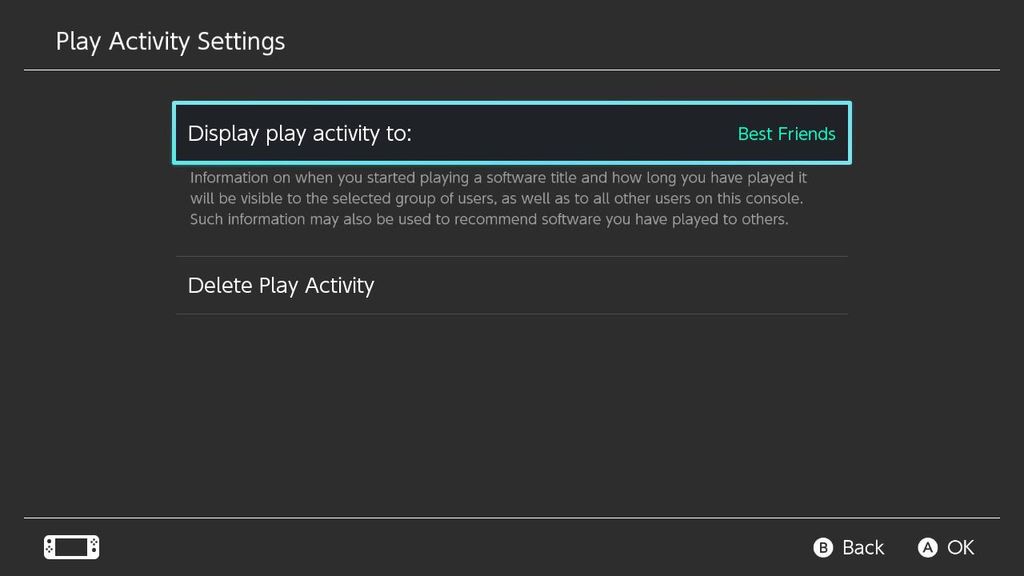
Task: Change the Best Friends visibility setting
Action: (x=786, y=133)
